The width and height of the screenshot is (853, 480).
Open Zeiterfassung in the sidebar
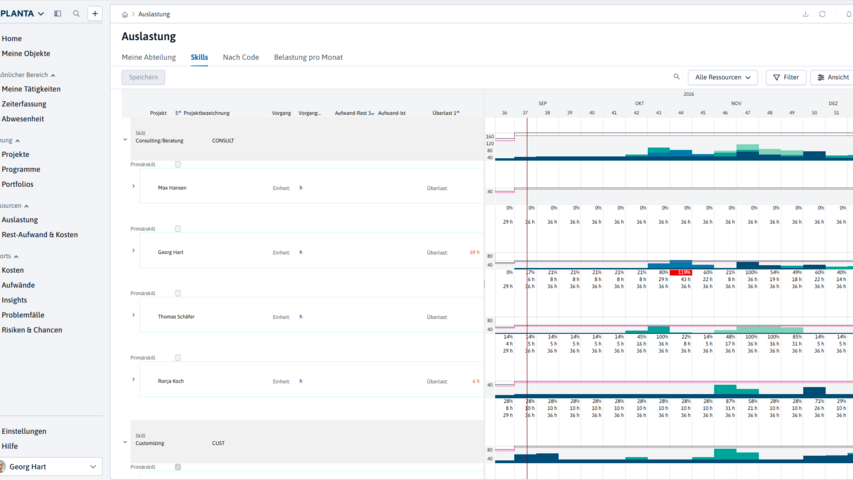click(x=24, y=104)
